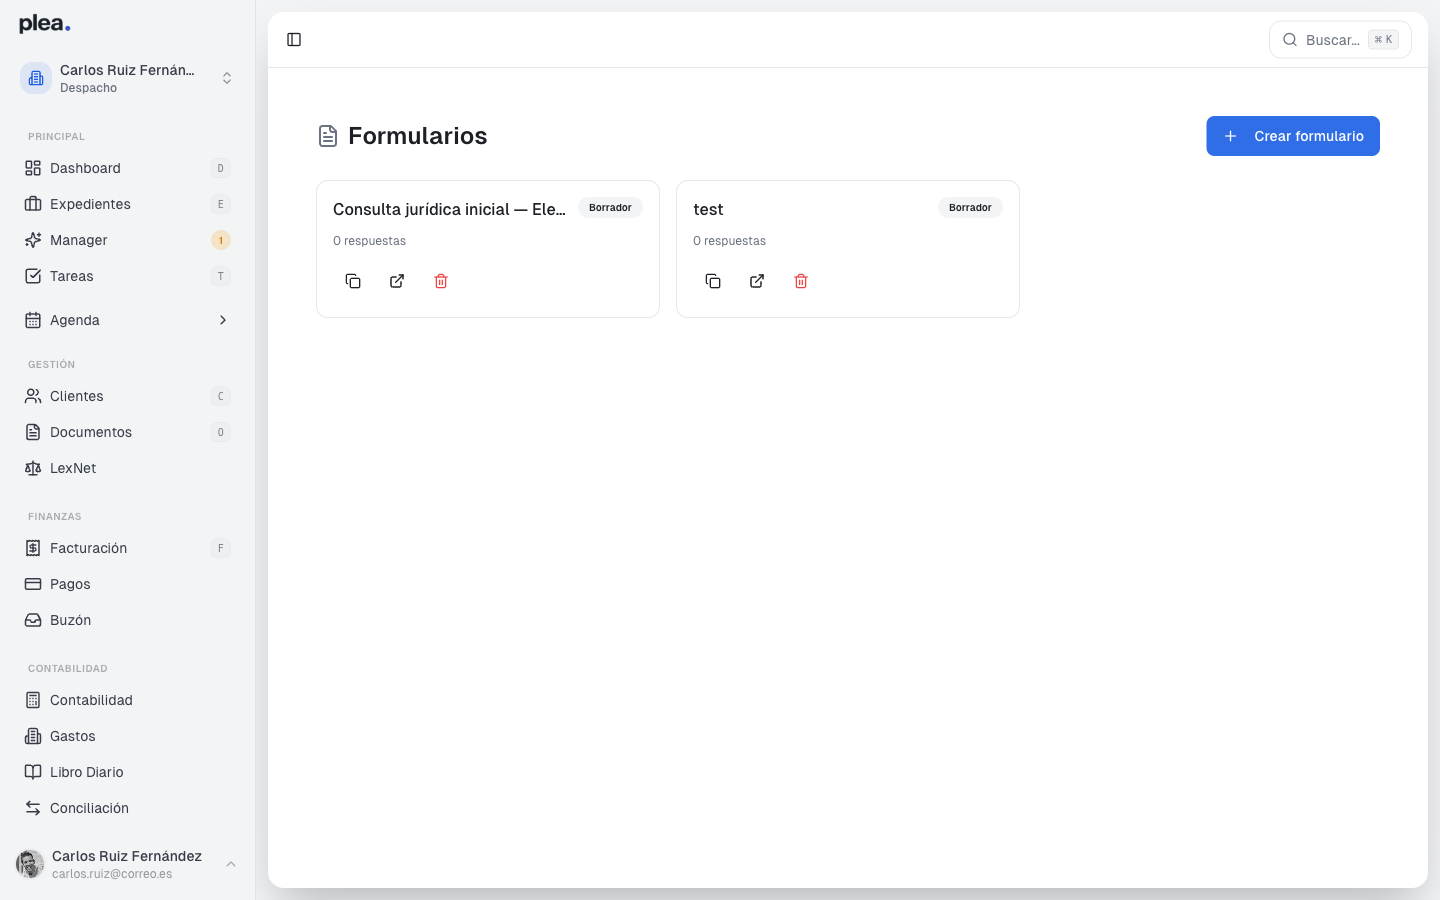
Task: Duplicate the Consulta jurídica inicial form
Action: (x=353, y=281)
